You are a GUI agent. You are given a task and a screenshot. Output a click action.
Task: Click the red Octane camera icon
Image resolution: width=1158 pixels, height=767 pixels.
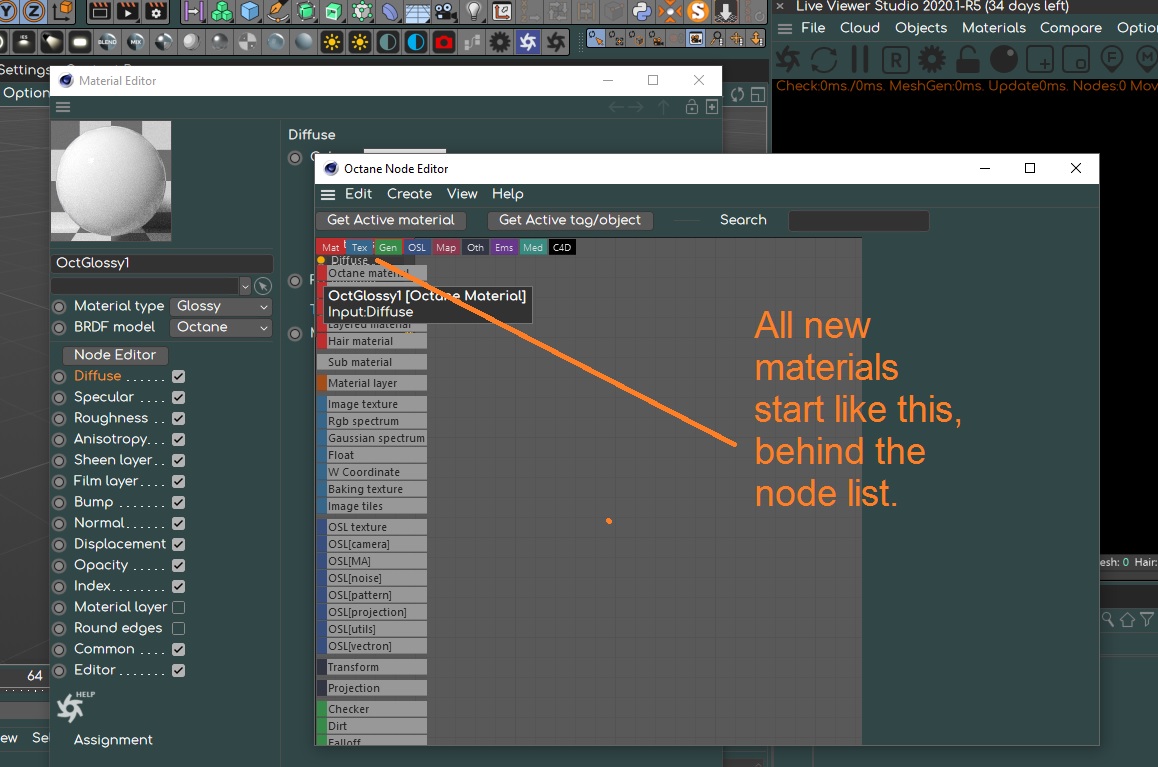(444, 41)
